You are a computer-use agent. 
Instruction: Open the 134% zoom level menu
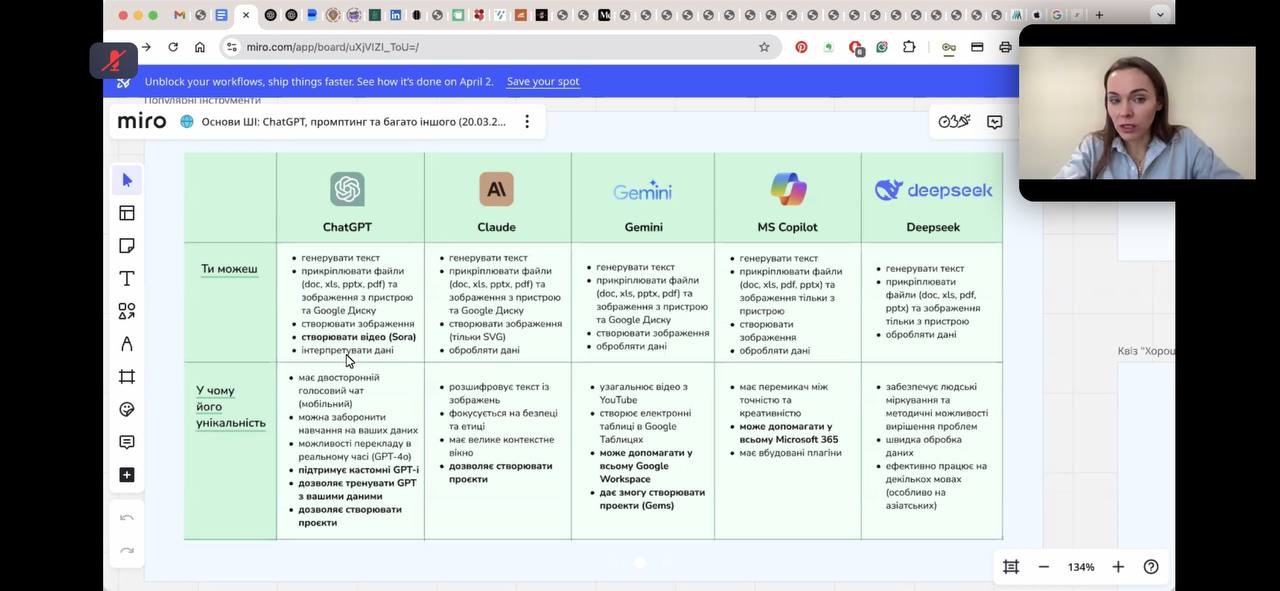1081,567
